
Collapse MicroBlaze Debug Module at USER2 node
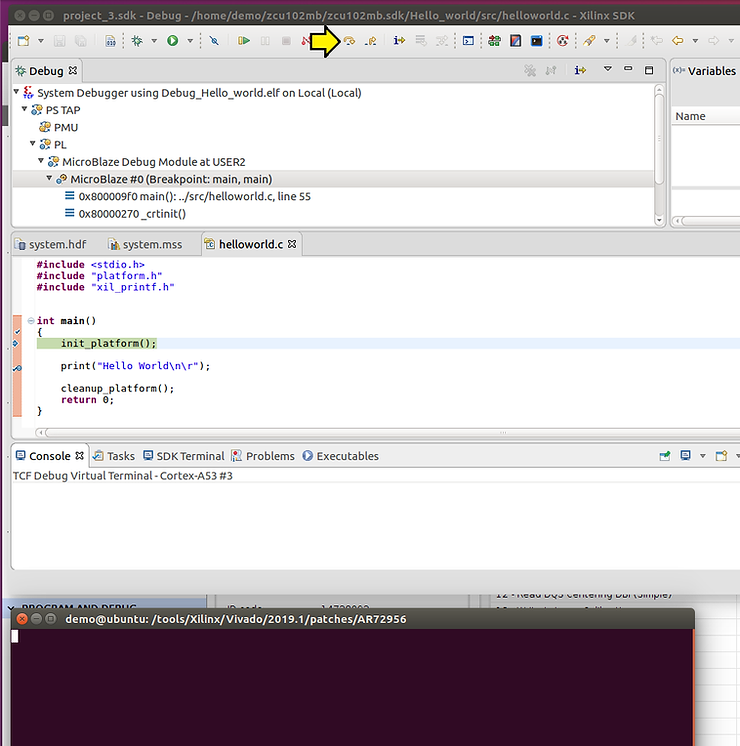coord(41,161)
